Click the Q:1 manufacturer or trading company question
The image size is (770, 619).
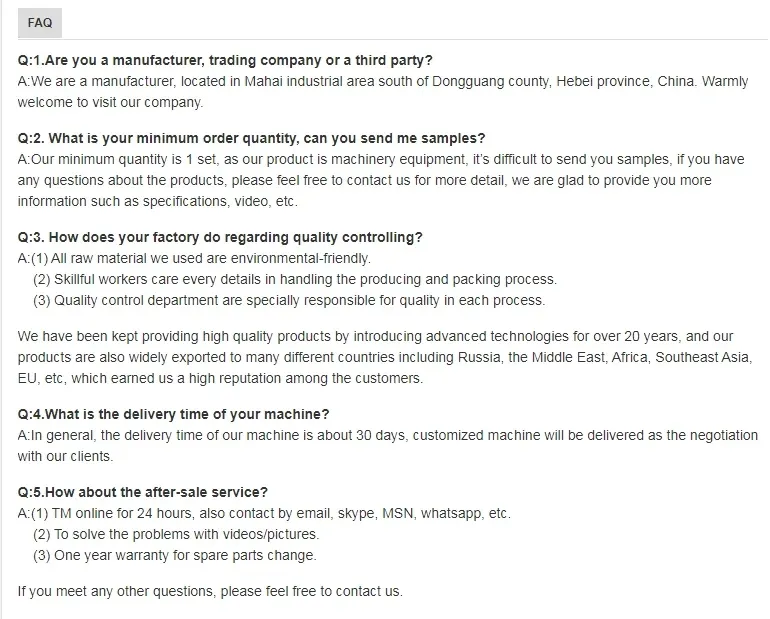click(x=225, y=60)
